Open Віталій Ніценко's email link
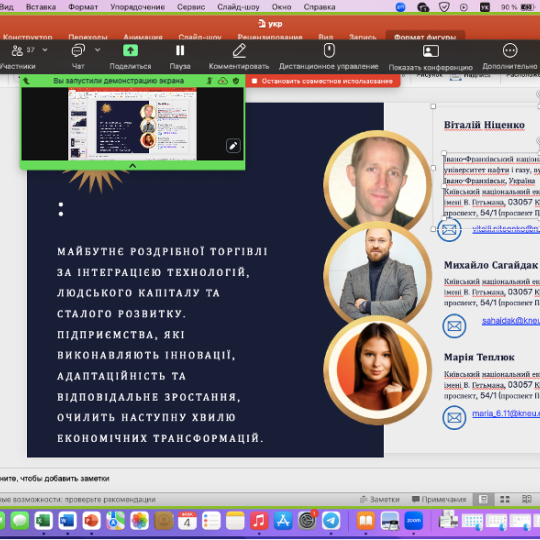Image resolution: width=540 pixels, height=540 pixels. (x=506, y=229)
